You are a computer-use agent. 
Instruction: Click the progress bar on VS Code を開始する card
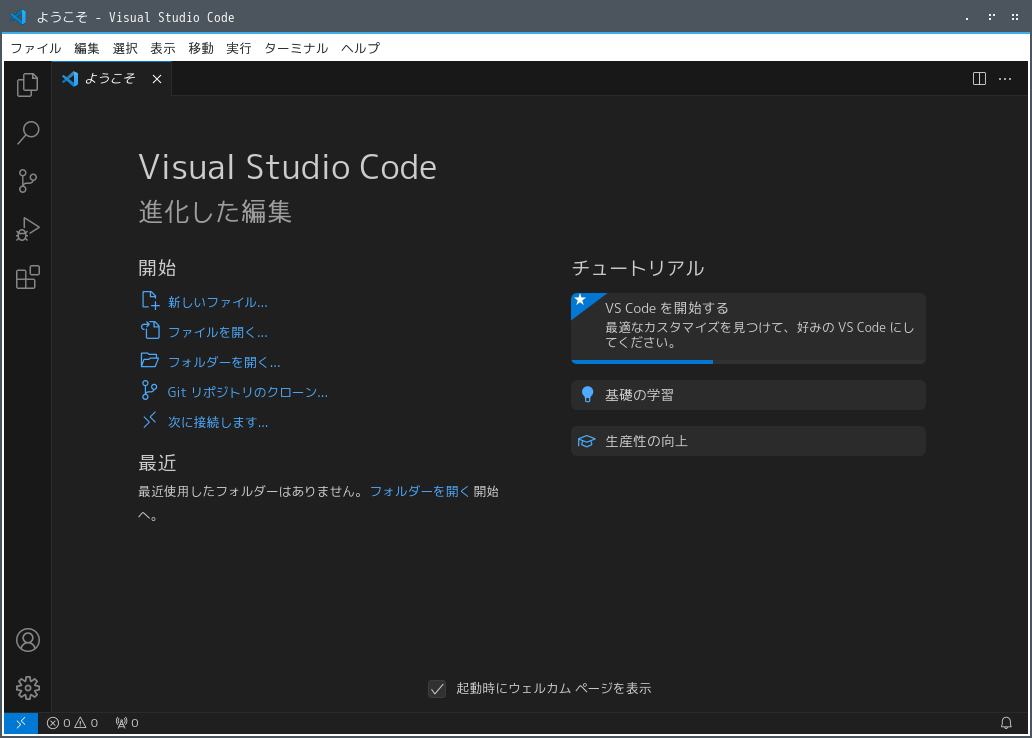pos(748,361)
